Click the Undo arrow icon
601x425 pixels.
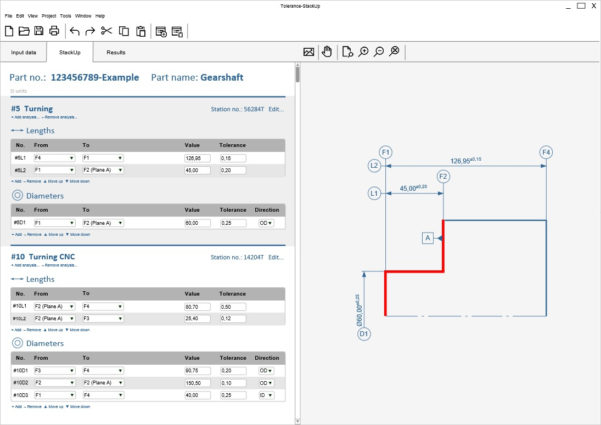click(74, 32)
